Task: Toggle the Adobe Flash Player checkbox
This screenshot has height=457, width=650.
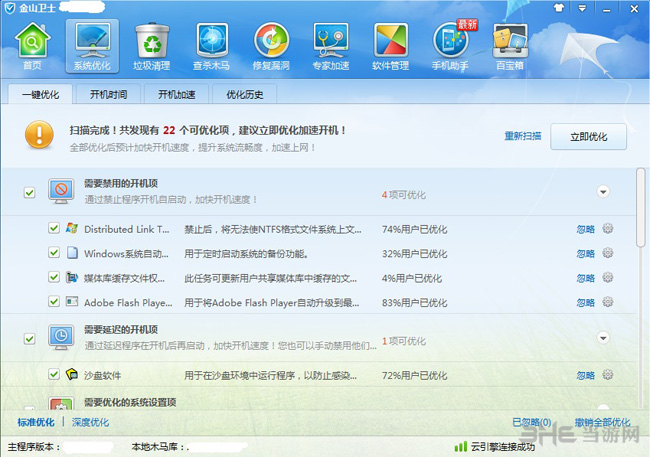Action: point(54,301)
